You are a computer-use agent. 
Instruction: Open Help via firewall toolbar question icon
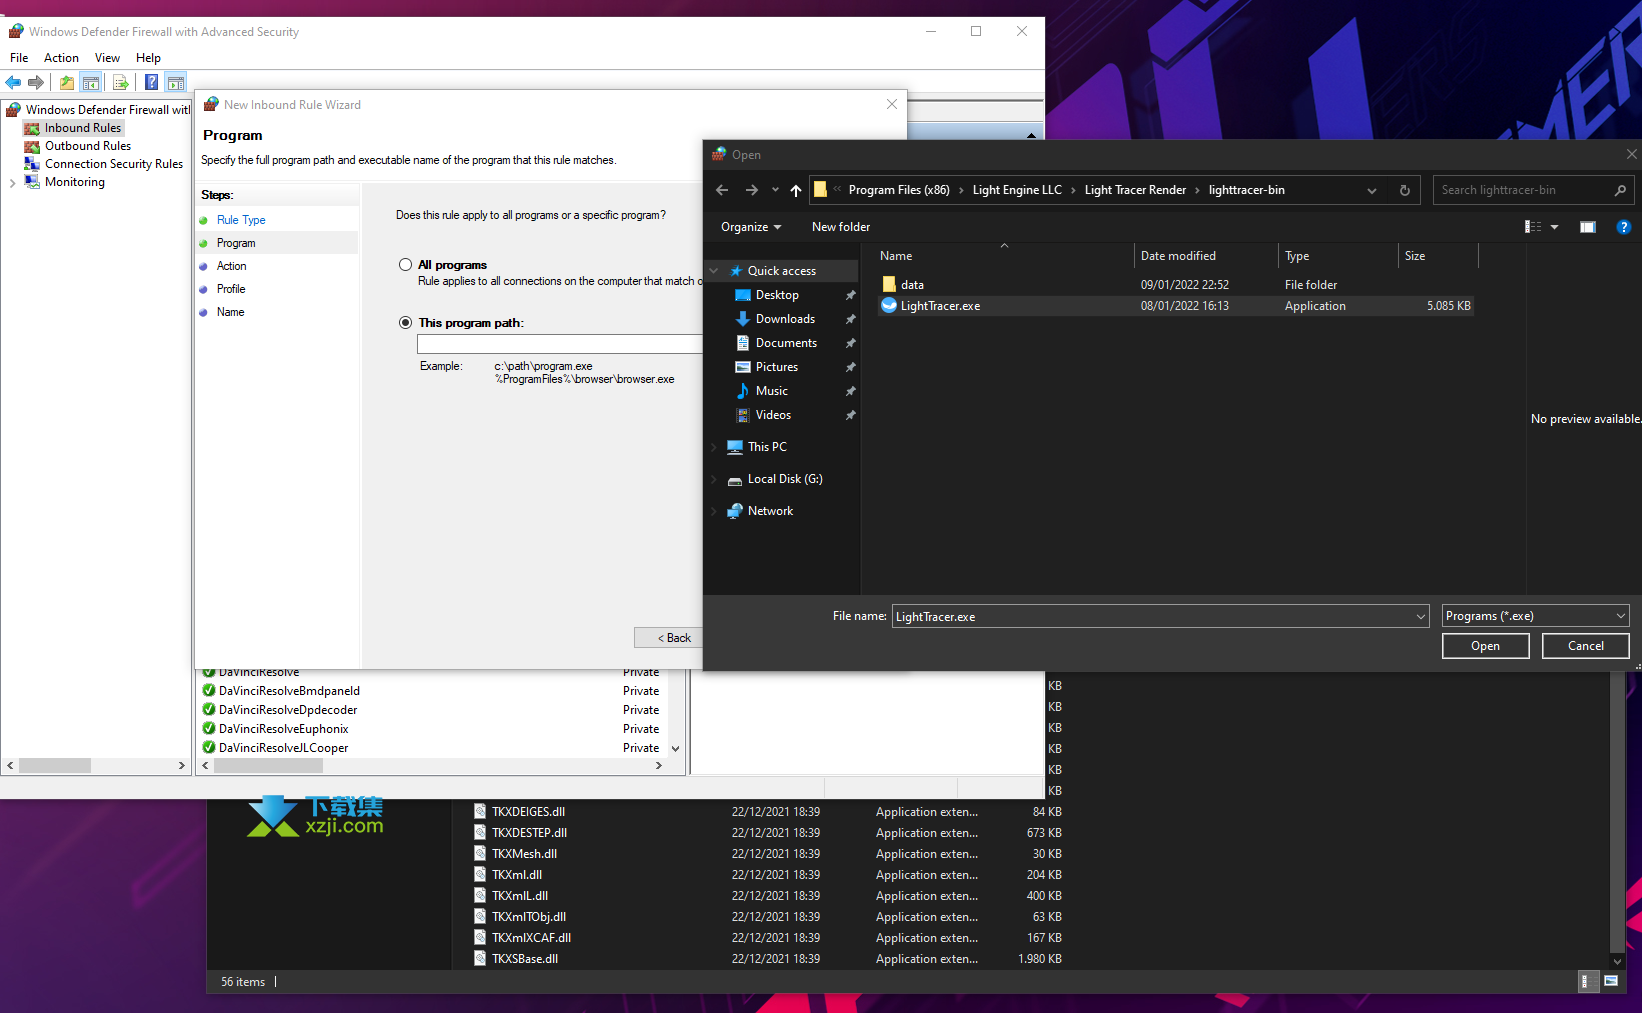tap(151, 82)
